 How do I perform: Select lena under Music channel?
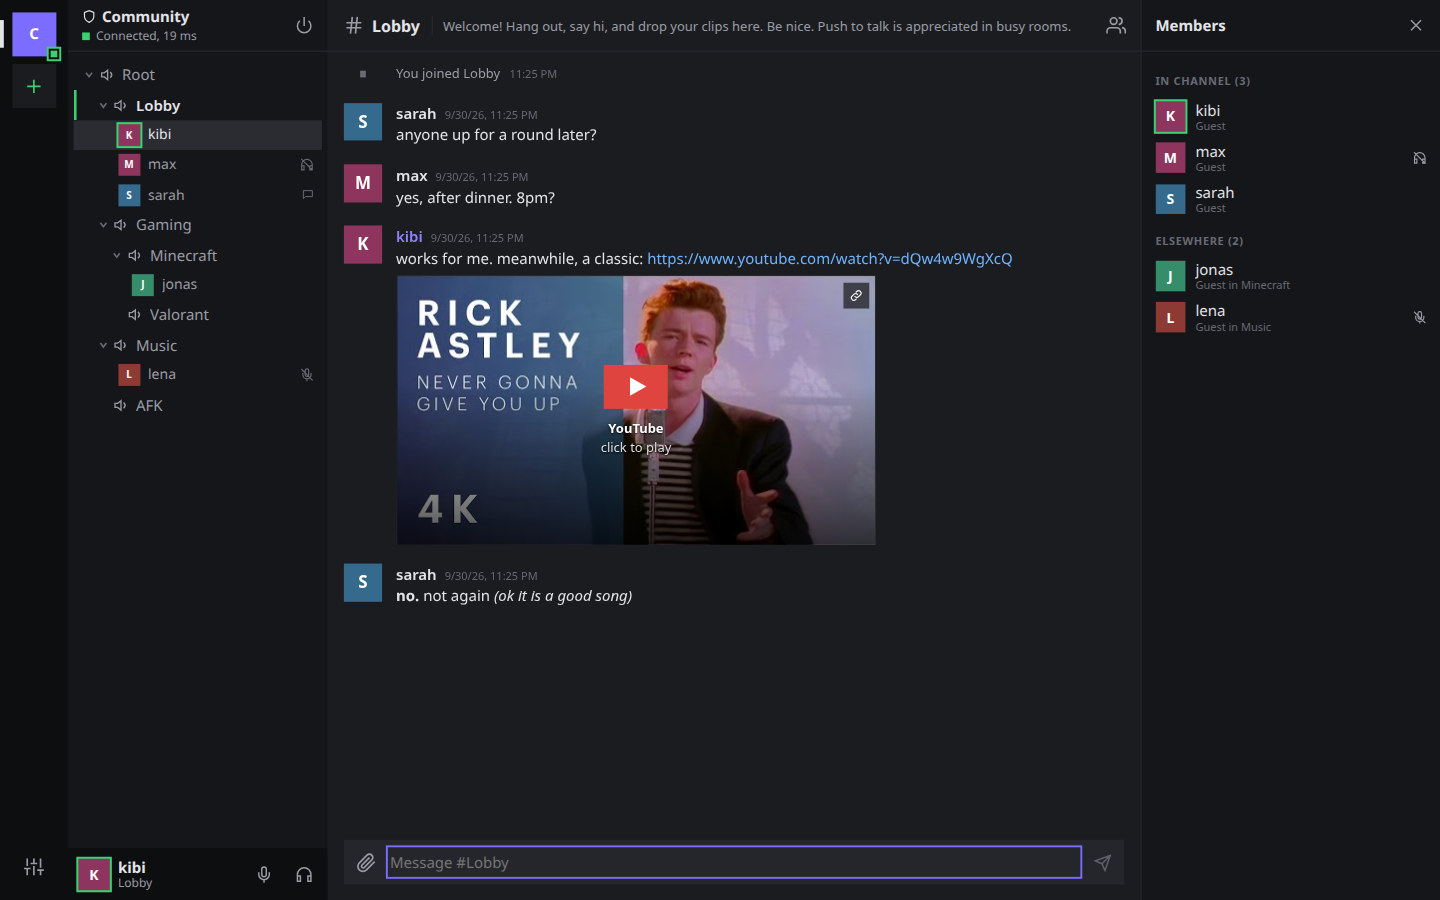pos(198,375)
